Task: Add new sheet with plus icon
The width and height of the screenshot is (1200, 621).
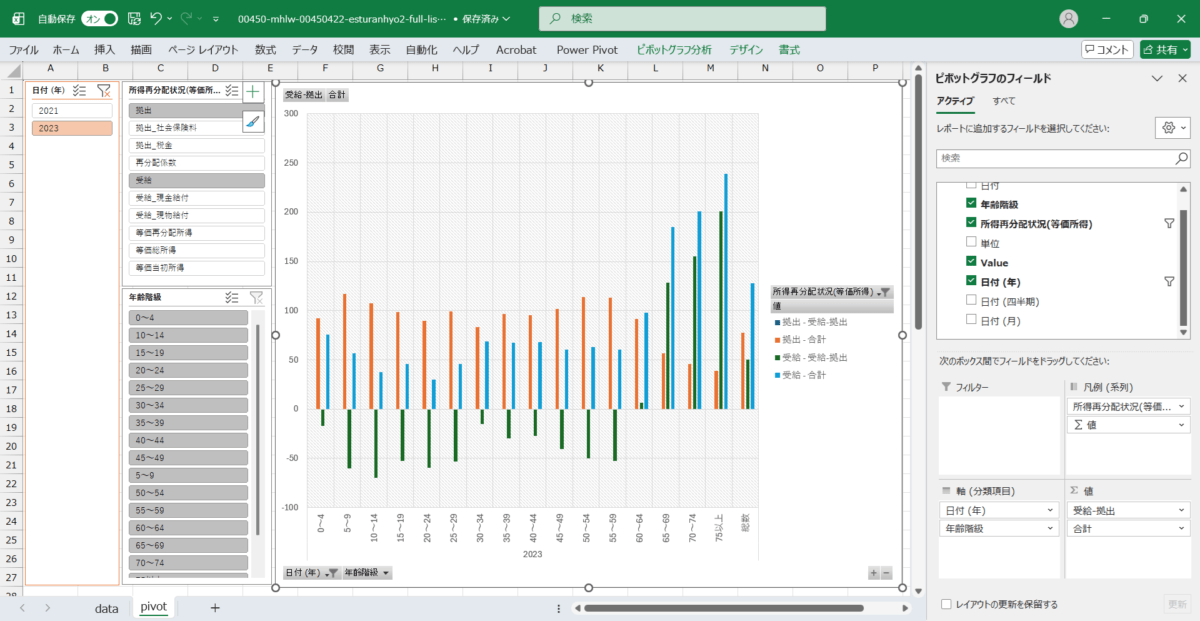Action: 214,607
